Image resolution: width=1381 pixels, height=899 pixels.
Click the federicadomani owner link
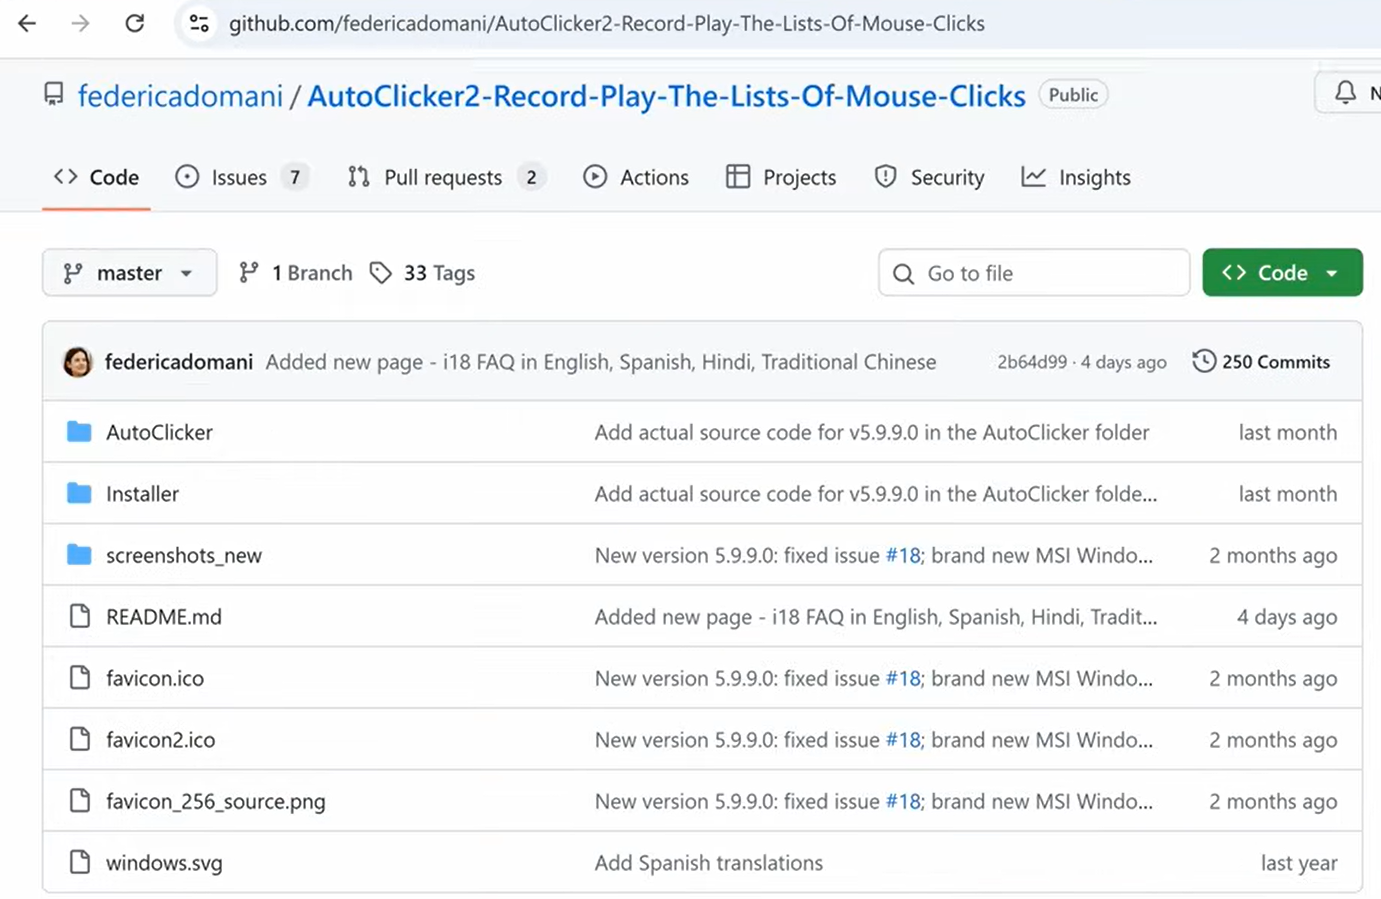pos(180,96)
